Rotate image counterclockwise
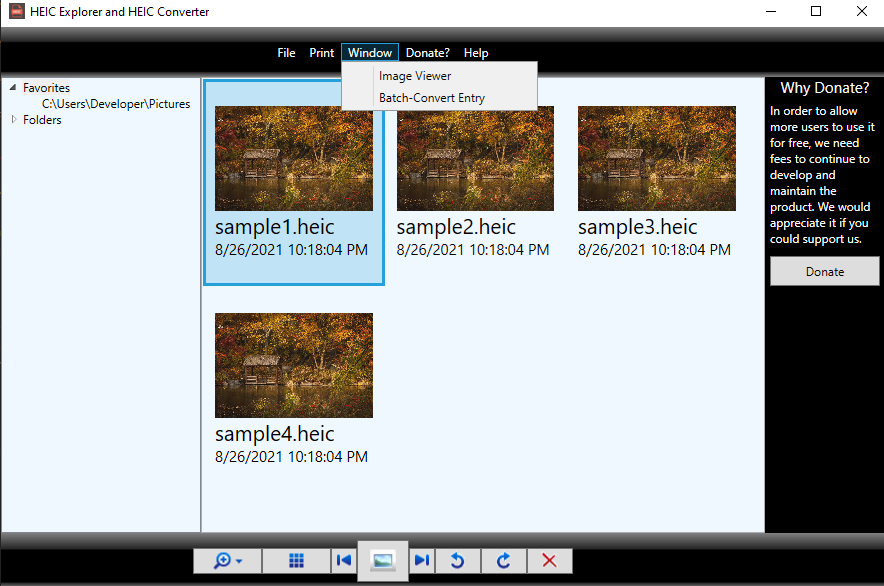 pos(457,561)
